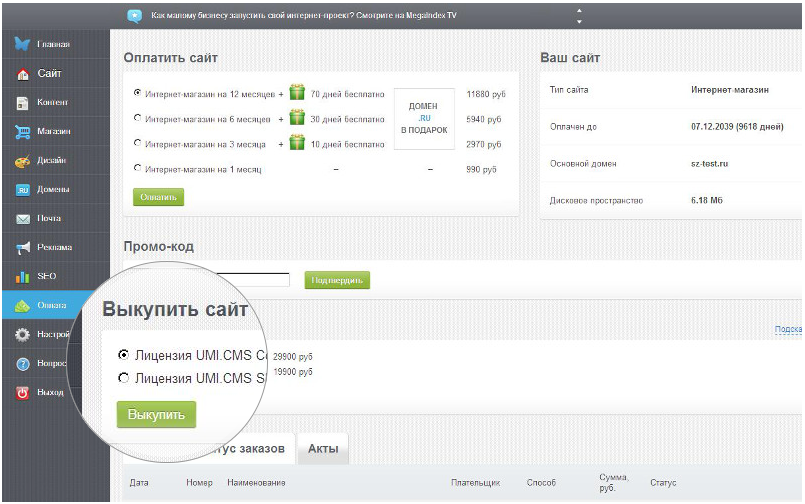Click the question mark help icon
The height and width of the screenshot is (504, 805).
pos(23,364)
